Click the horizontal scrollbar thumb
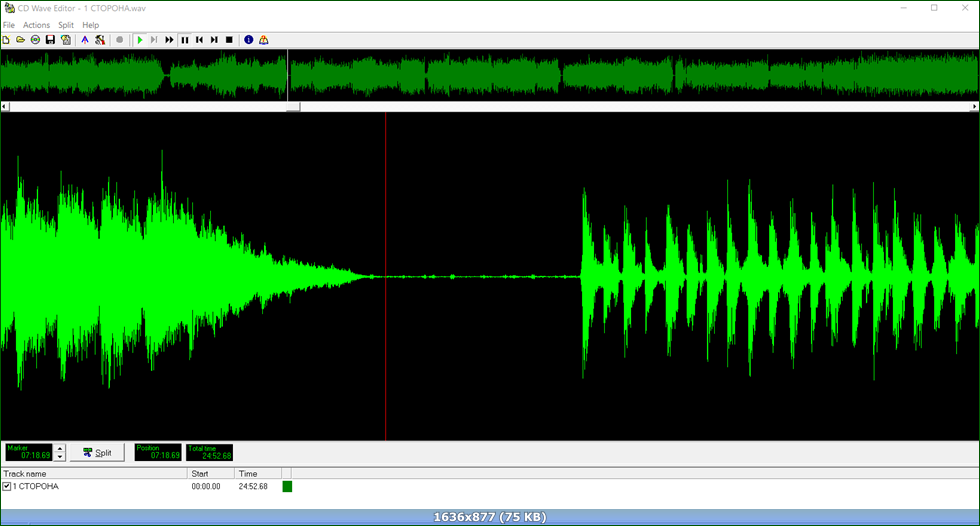 point(293,107)
